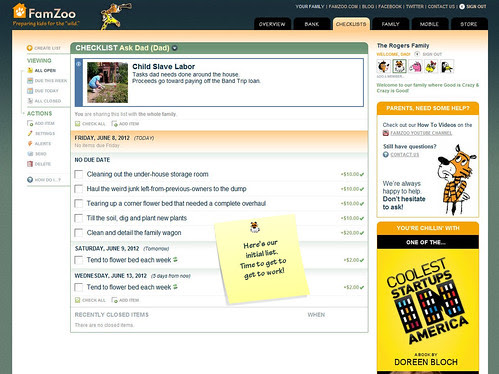Click the top Add Item icon below sharing note
The height and width of the screenshot is (374, 499).
click(115, 124)
